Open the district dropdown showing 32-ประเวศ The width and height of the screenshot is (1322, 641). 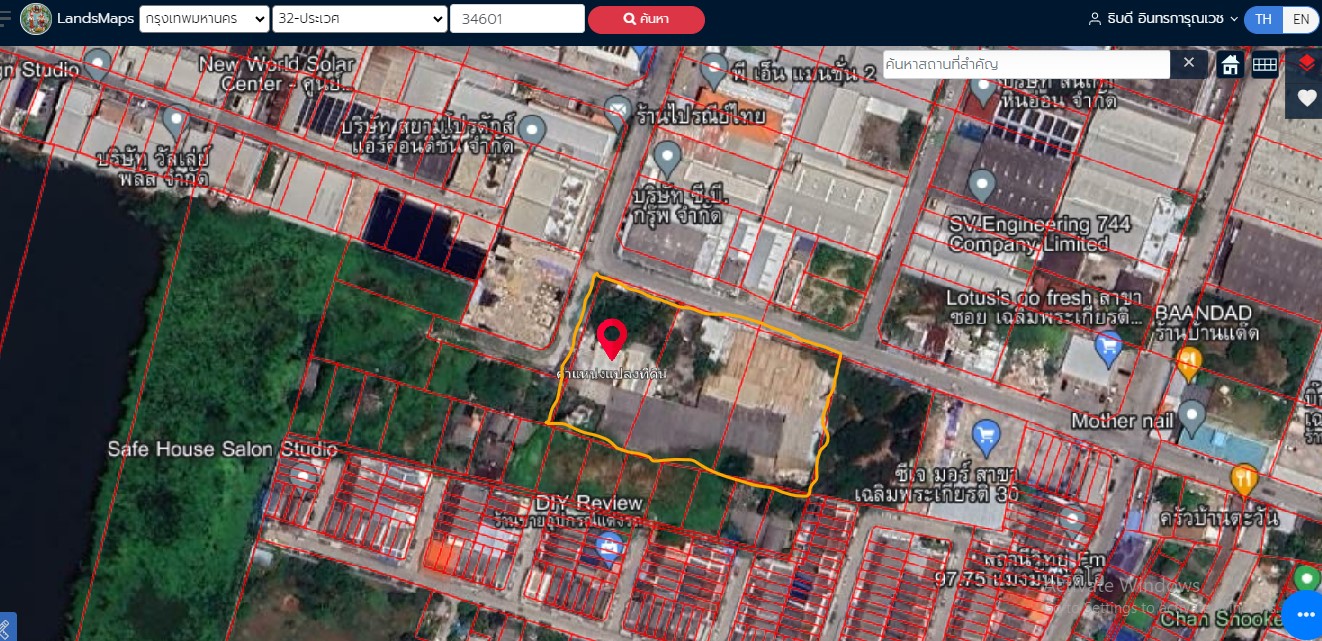pos(360,19)
